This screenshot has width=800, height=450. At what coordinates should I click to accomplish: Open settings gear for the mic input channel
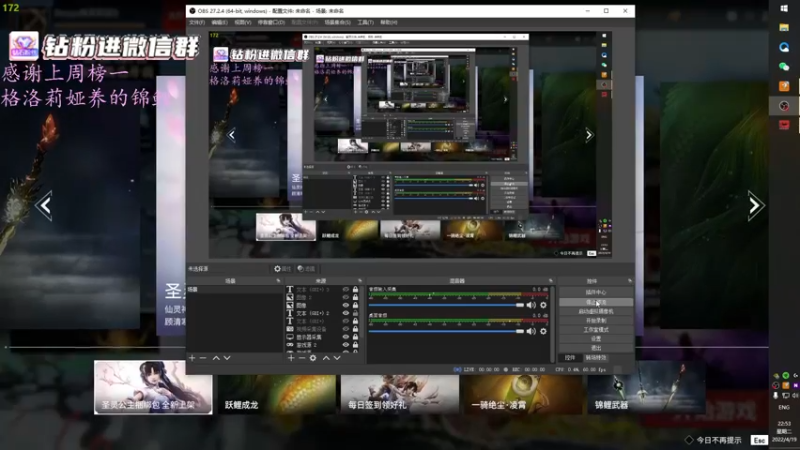point(543,305)
